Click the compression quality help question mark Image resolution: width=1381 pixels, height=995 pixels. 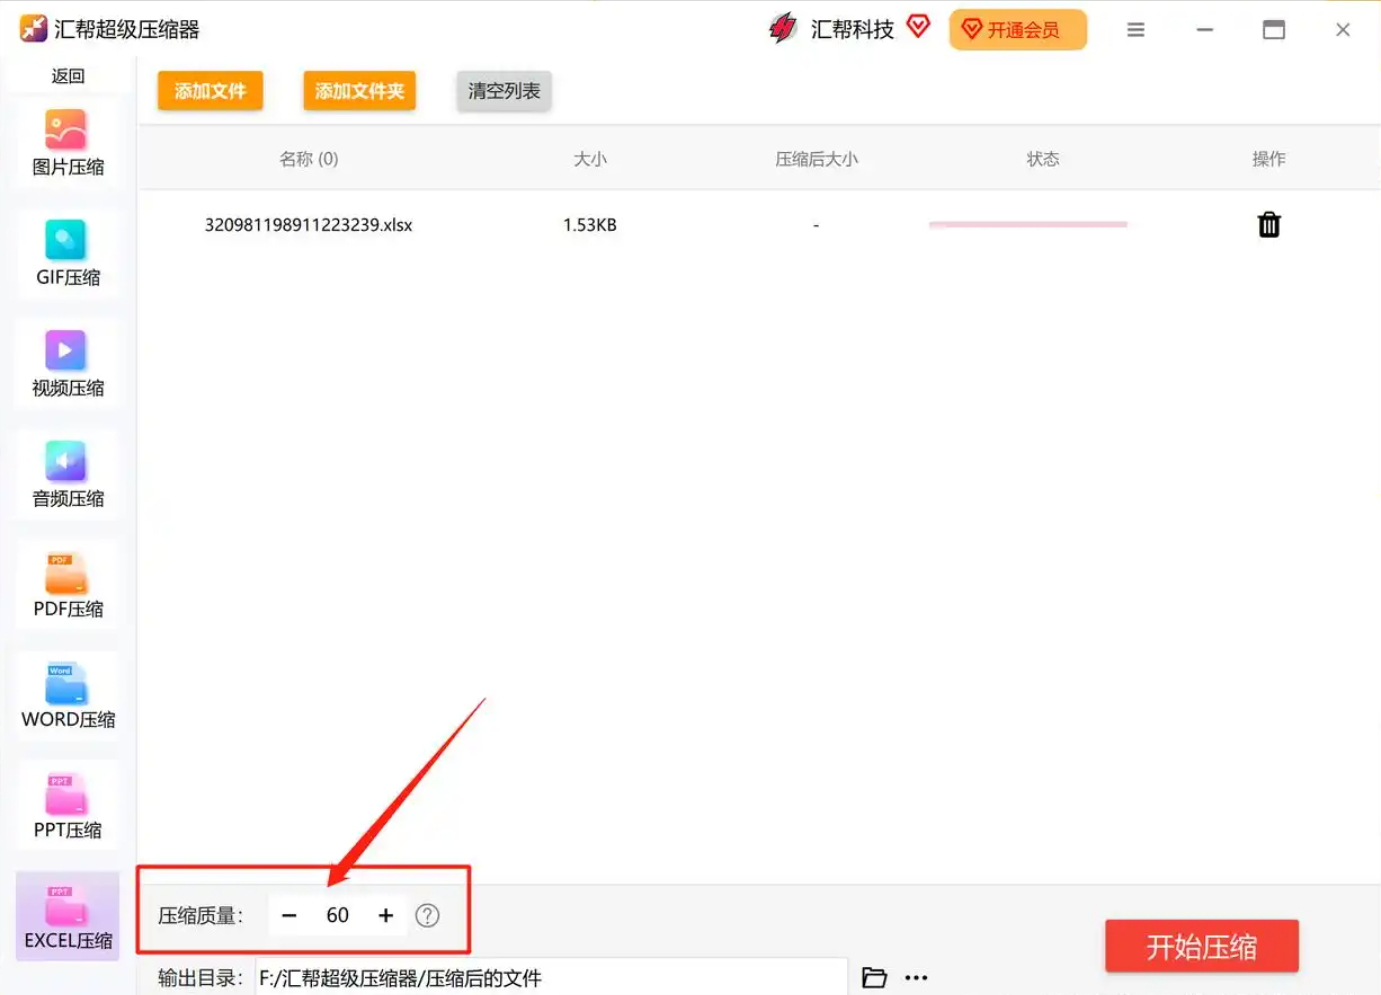(427, 915)
